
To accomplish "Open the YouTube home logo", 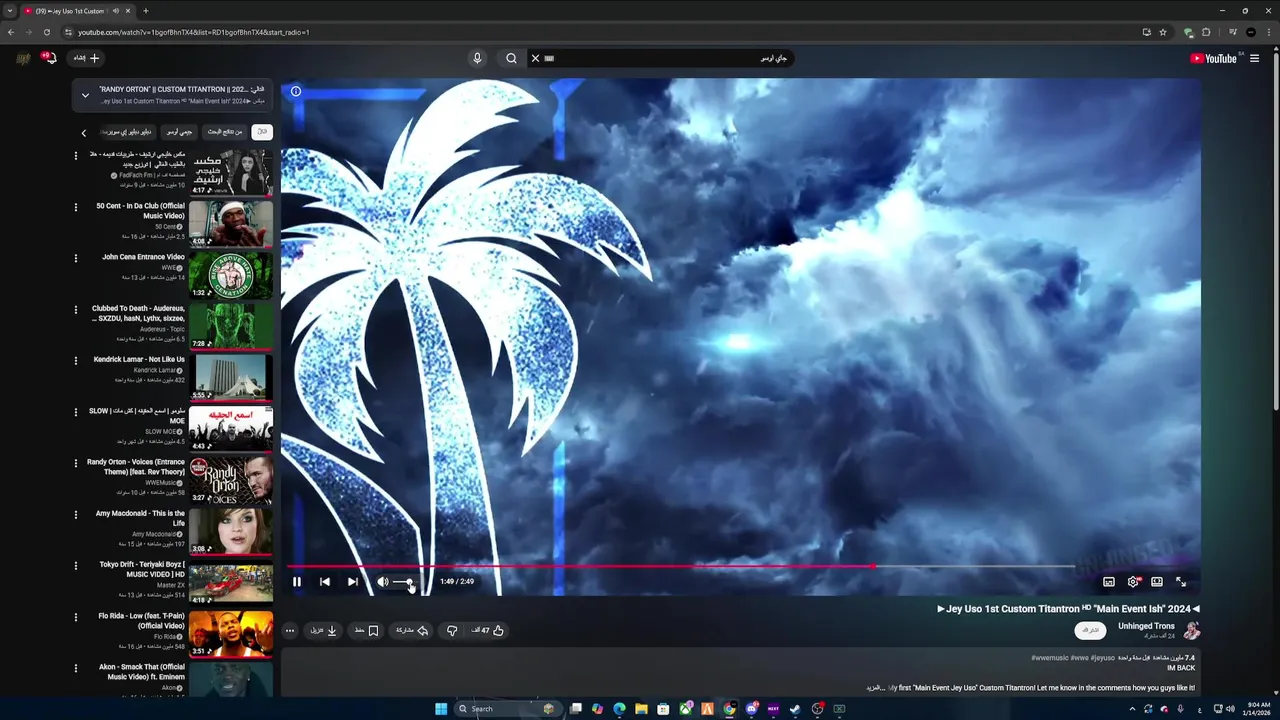I will click(x=1213, y=58).
